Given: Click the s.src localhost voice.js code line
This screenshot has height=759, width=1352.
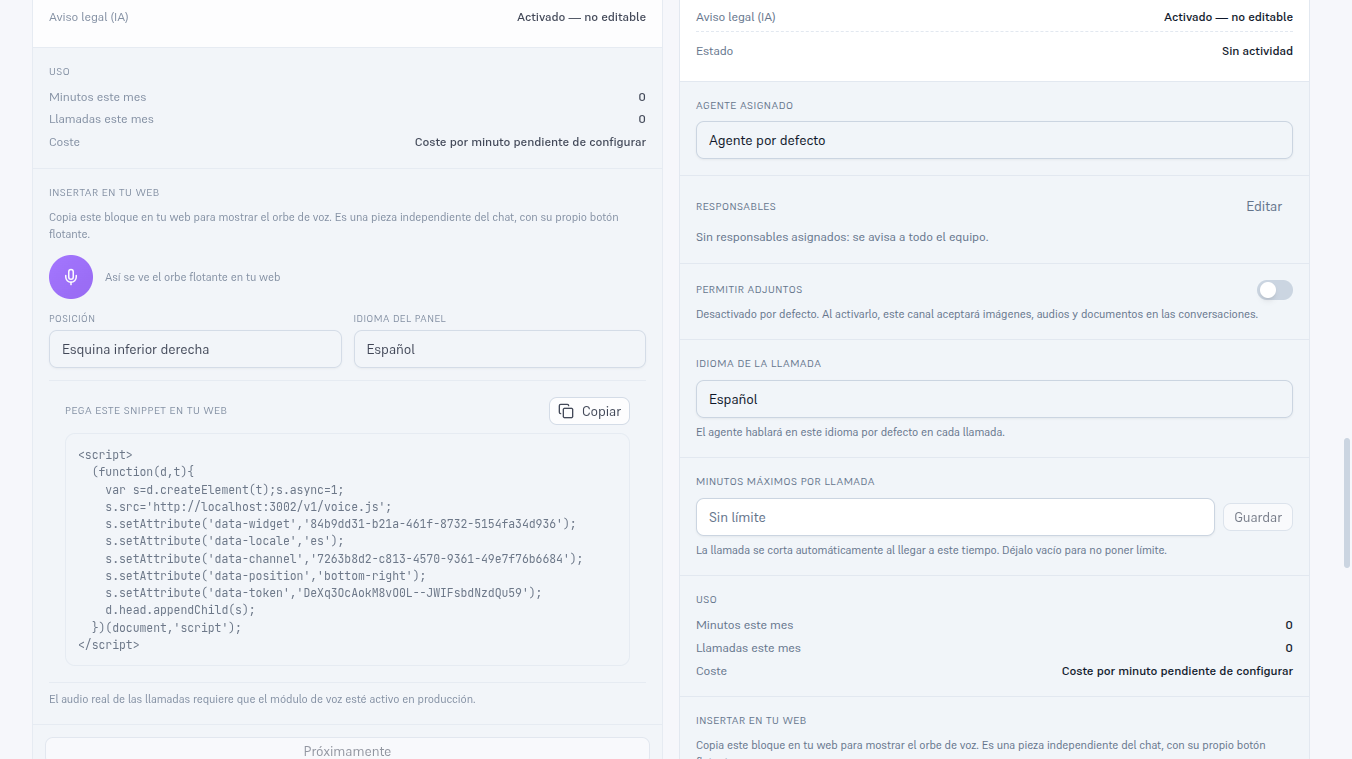Looking at the screenshot, I should [249, 507].
